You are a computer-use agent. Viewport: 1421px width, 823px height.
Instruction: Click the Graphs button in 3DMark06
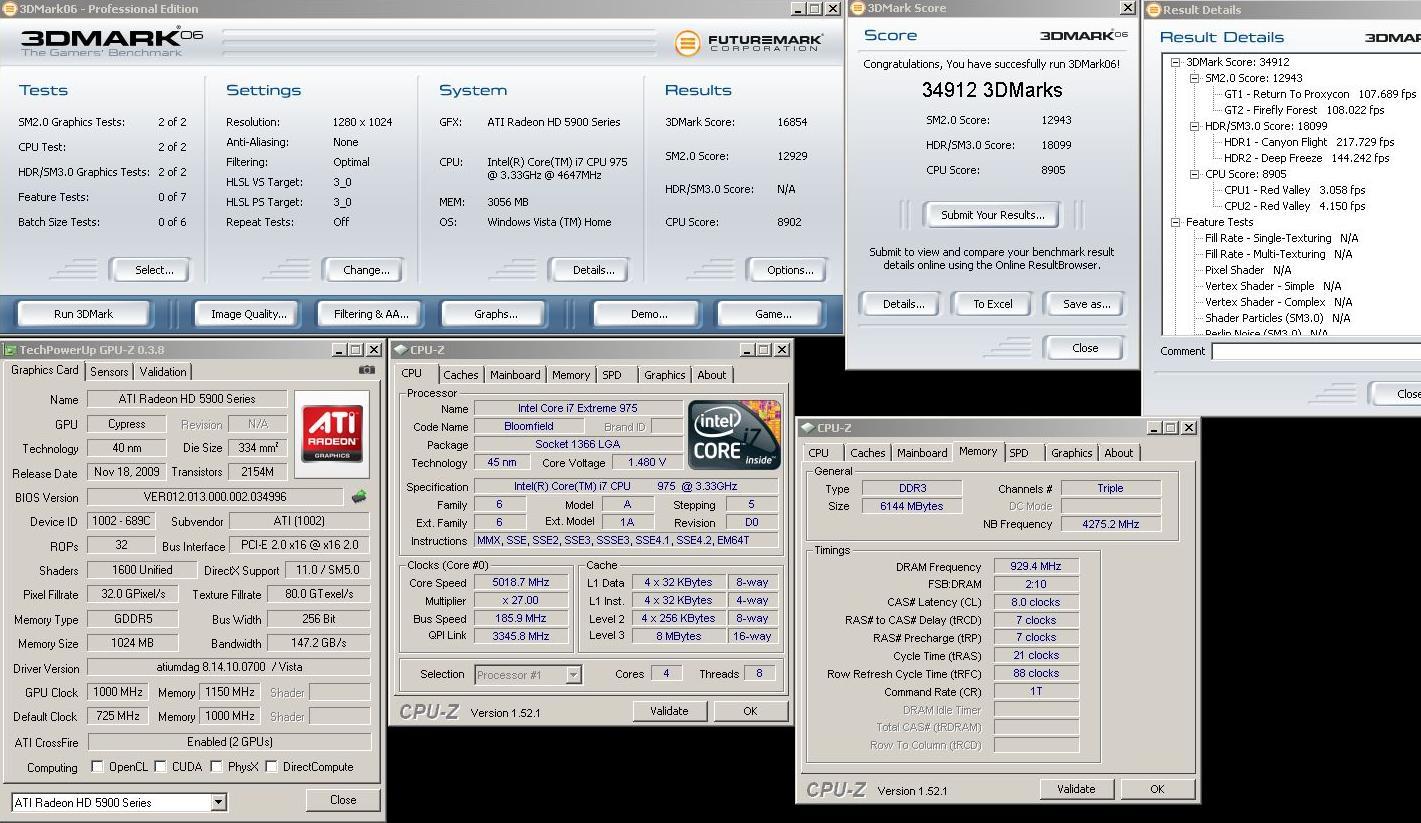tap(496, 314)
